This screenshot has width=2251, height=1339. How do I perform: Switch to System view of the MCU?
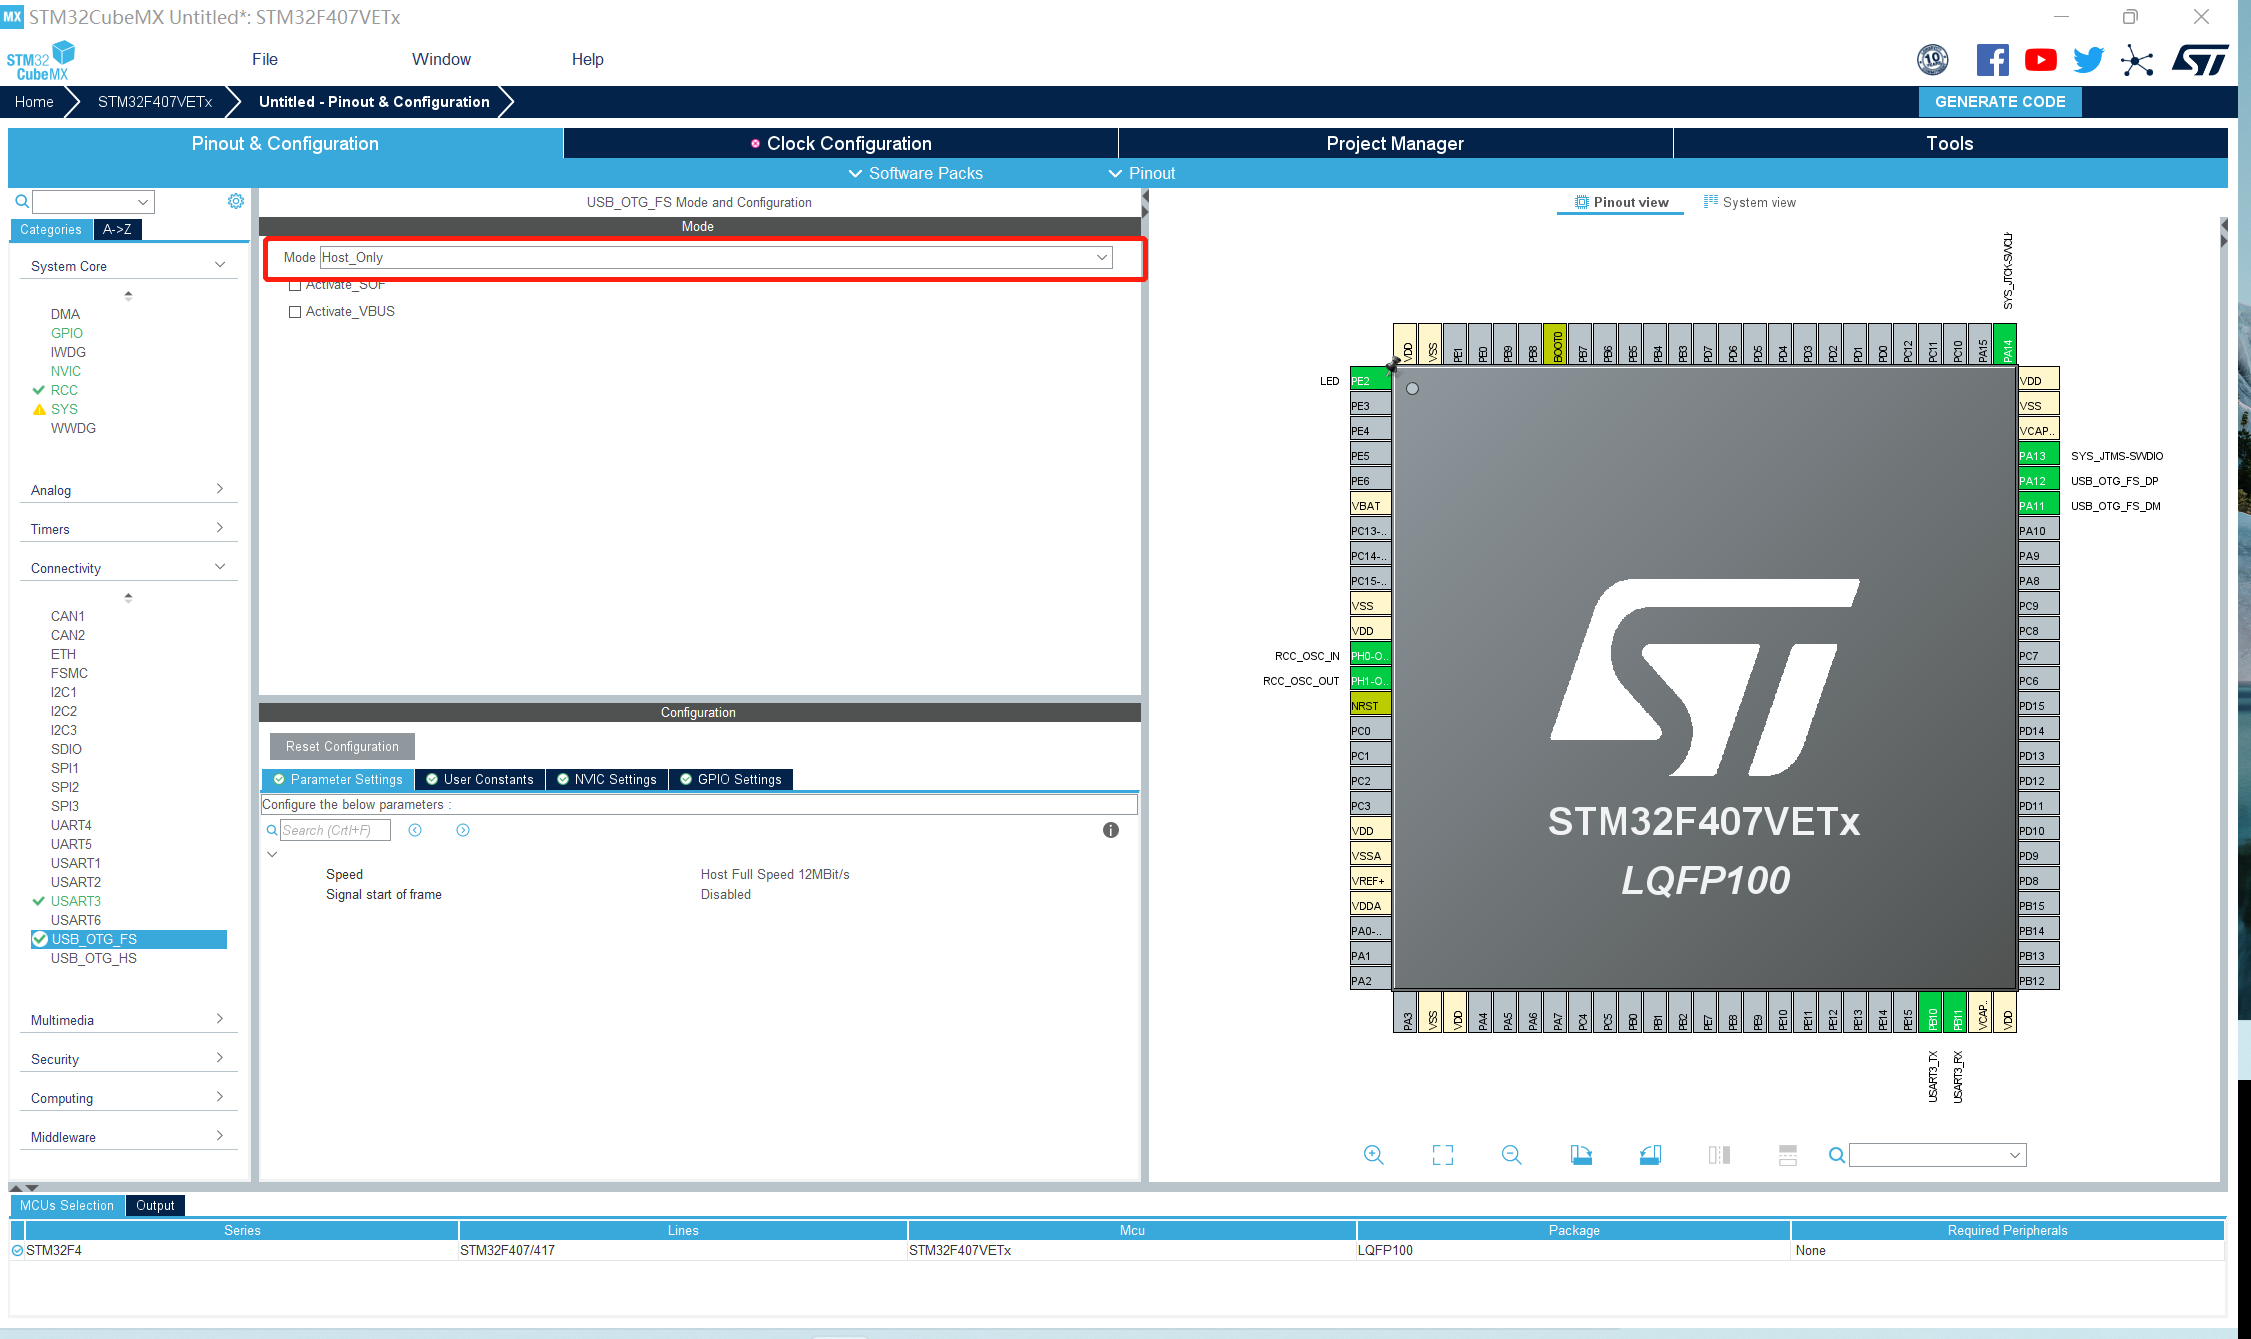pos(1759,202)
